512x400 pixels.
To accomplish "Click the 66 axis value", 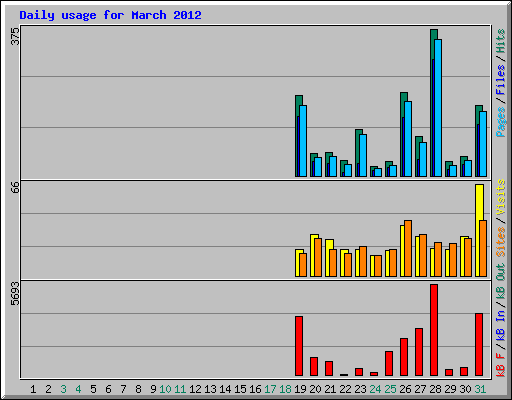I will tap(15, 187).
